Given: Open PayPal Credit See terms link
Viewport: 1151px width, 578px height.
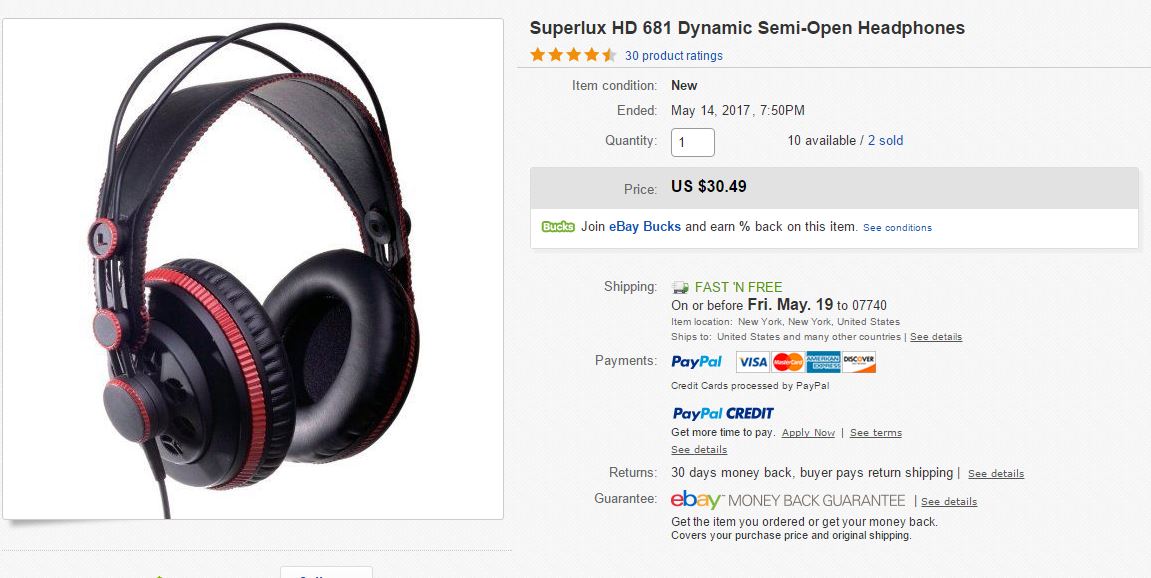Looking at the screenshot, I should (876, 433).
